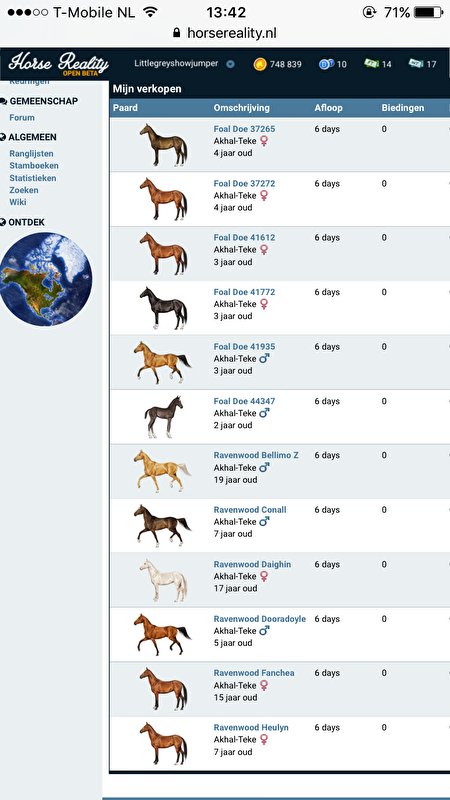Click the female symbol on Foal Doe 41612
The image size is (450, 800).
(264, 249)
